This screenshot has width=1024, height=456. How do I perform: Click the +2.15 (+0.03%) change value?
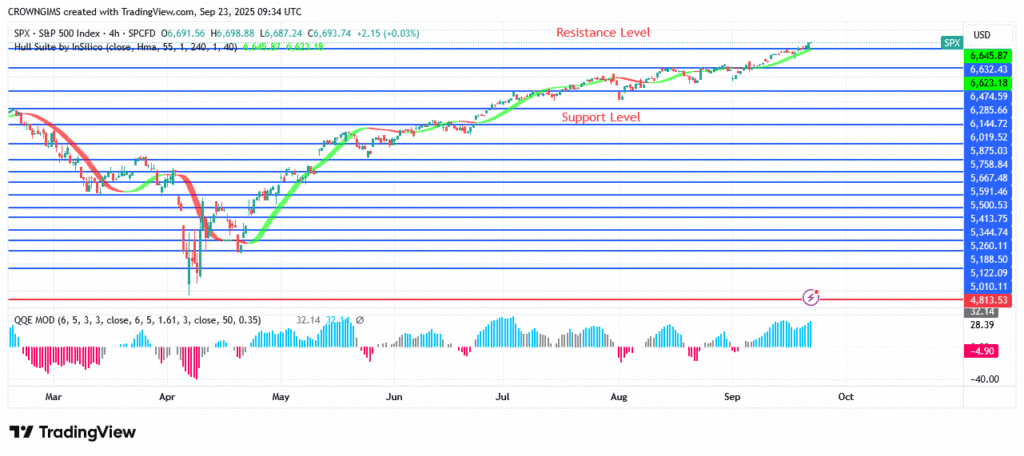click(x=388, y=33)
